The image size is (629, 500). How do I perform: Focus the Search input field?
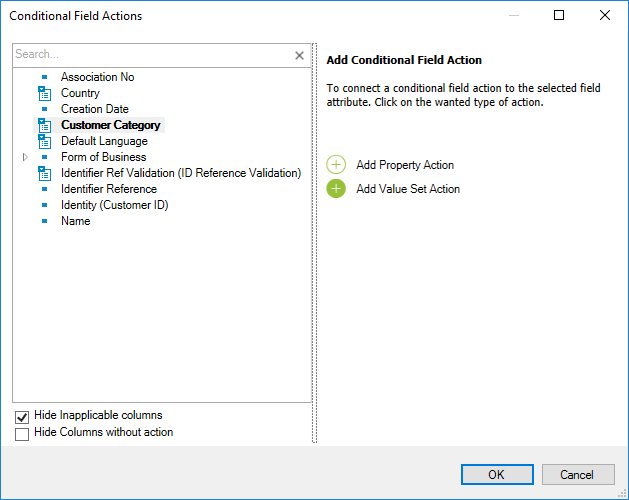152,55
